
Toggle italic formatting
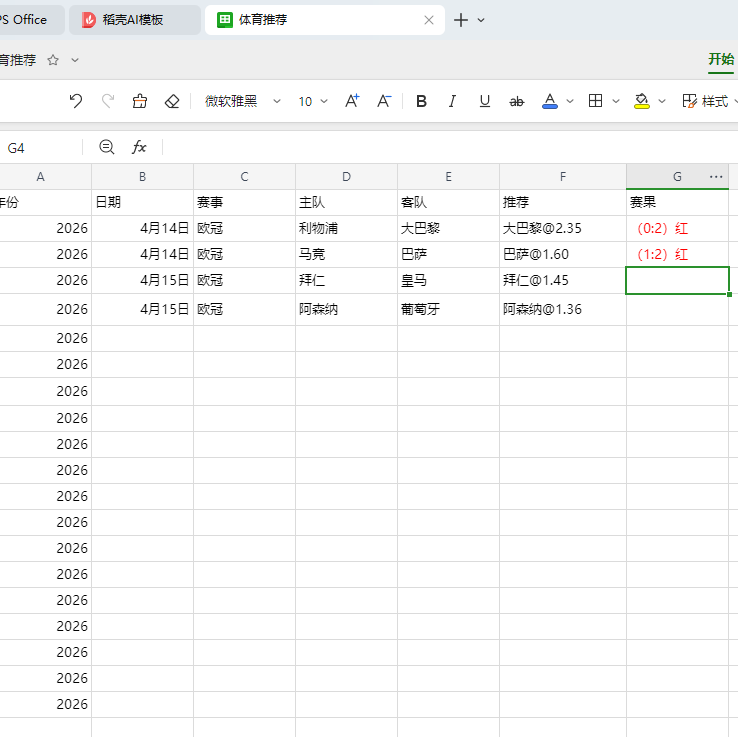coord(452,101)
